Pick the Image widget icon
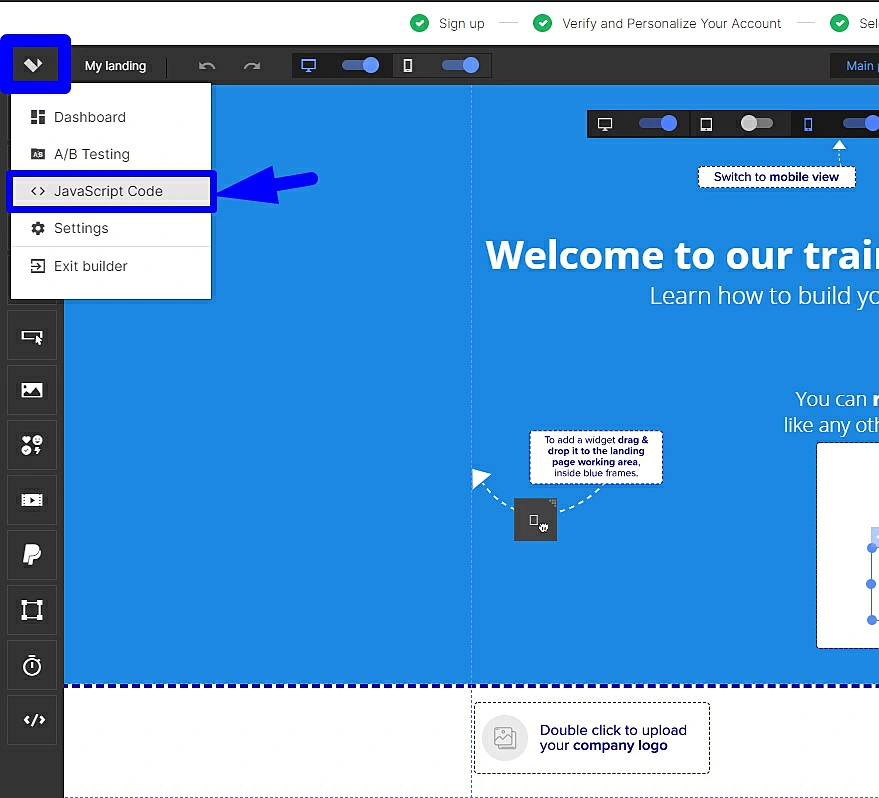This screenshot has height=798, width=879. tap(32, 390)
